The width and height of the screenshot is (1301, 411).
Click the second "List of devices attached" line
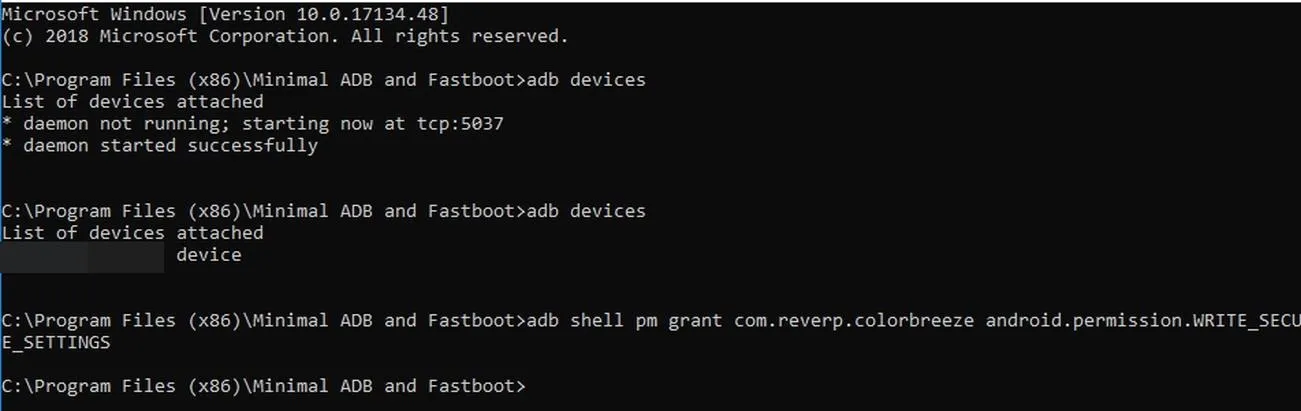pos(133,233)
